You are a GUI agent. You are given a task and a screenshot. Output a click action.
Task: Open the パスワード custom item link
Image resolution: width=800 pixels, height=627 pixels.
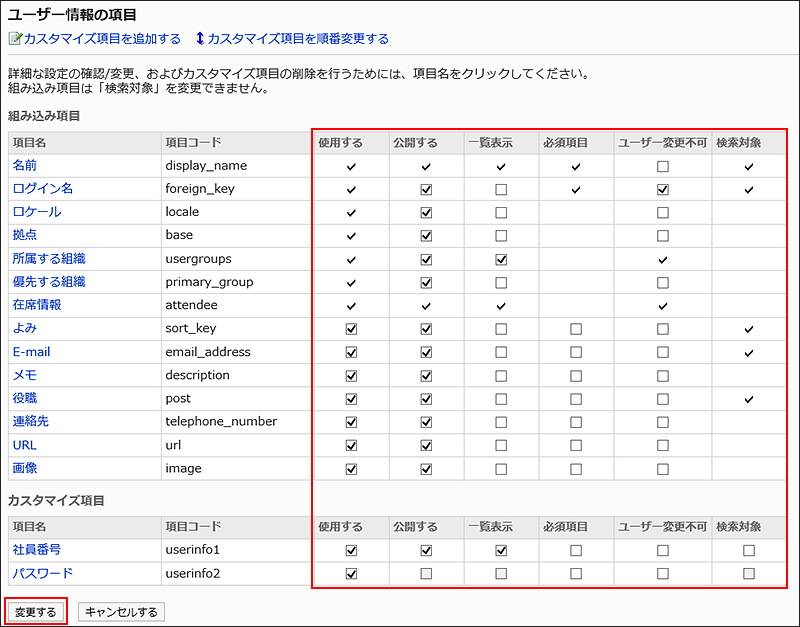[x=43, y=573]
